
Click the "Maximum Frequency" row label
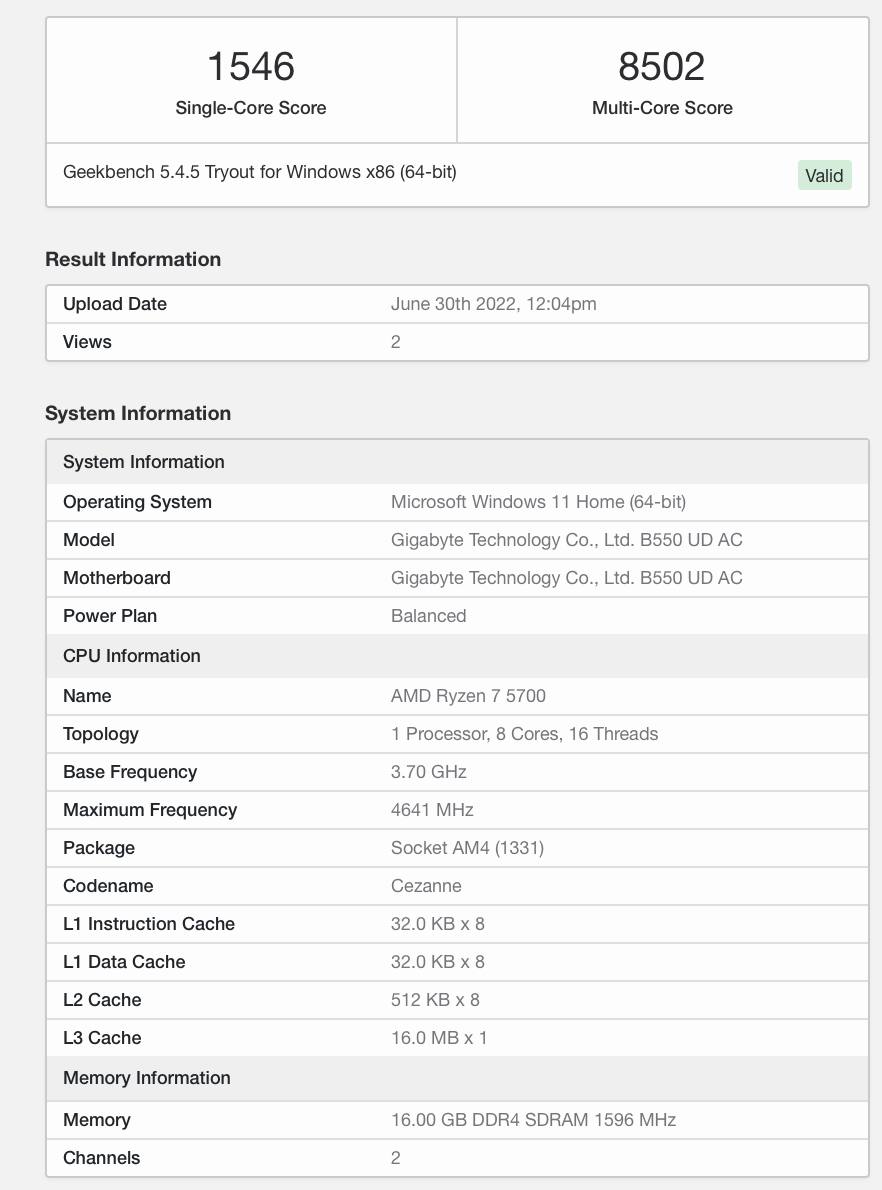coord(150,810)
